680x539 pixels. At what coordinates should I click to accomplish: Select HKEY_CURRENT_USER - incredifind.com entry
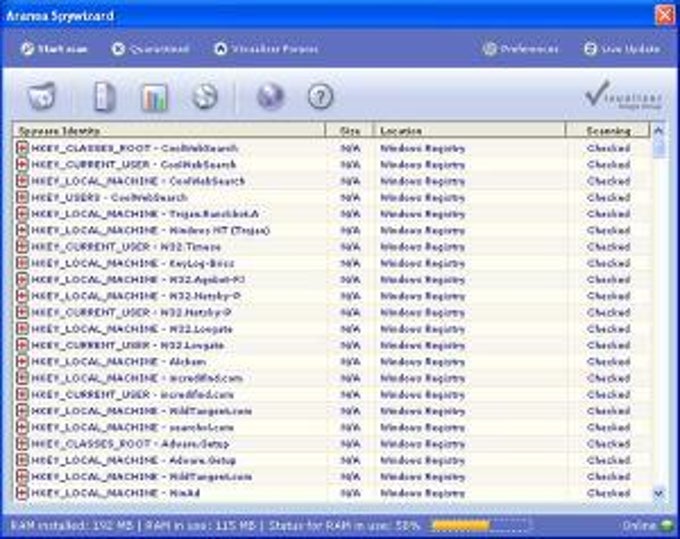click(x=333, y=395)
